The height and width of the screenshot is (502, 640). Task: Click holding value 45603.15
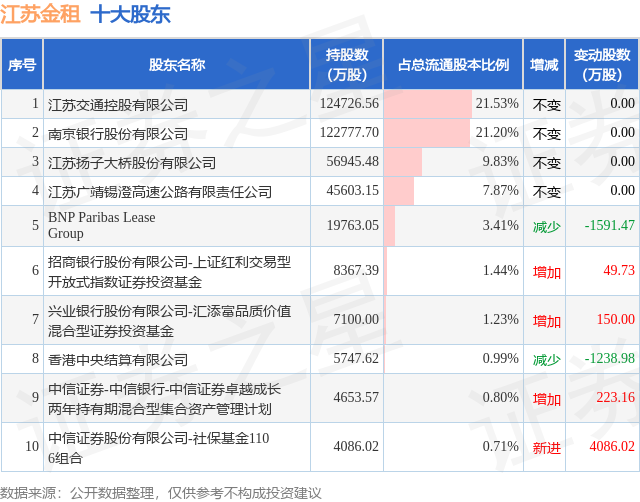[x=353, y=191]
